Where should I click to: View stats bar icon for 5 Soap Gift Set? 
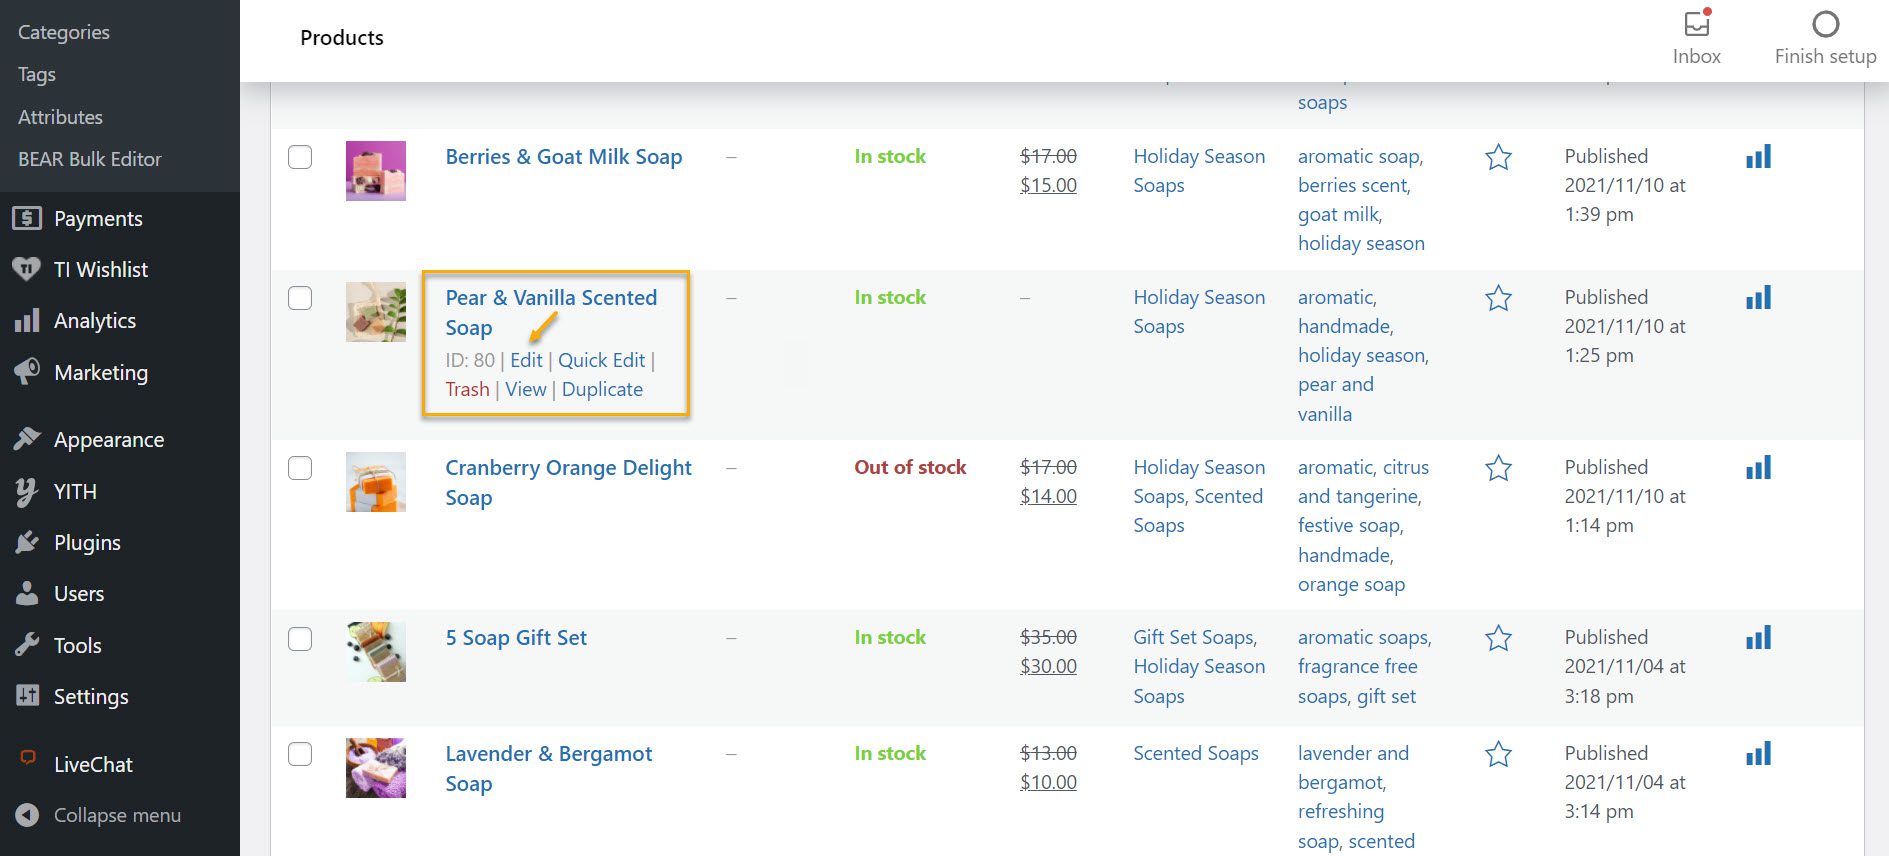click(1758, 637)
